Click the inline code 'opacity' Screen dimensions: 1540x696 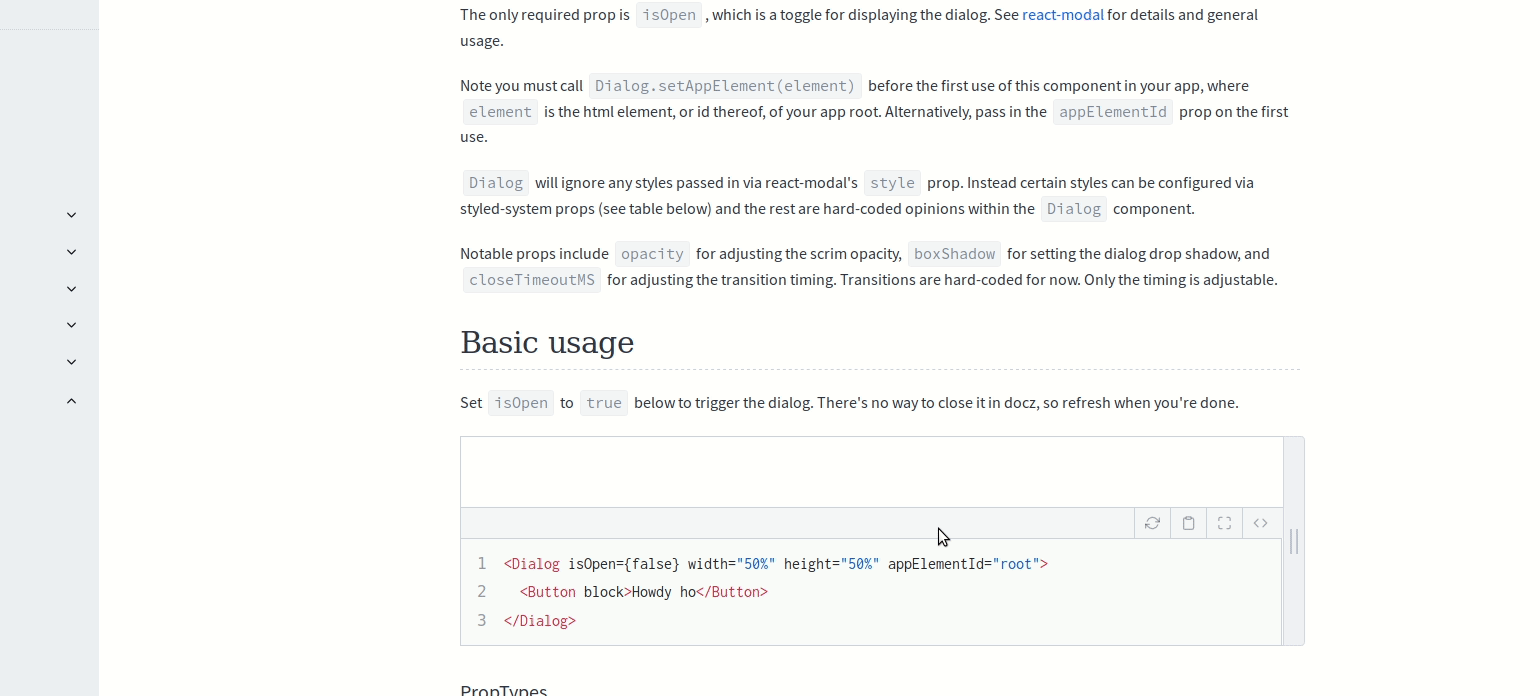click(x=652, y=254)
